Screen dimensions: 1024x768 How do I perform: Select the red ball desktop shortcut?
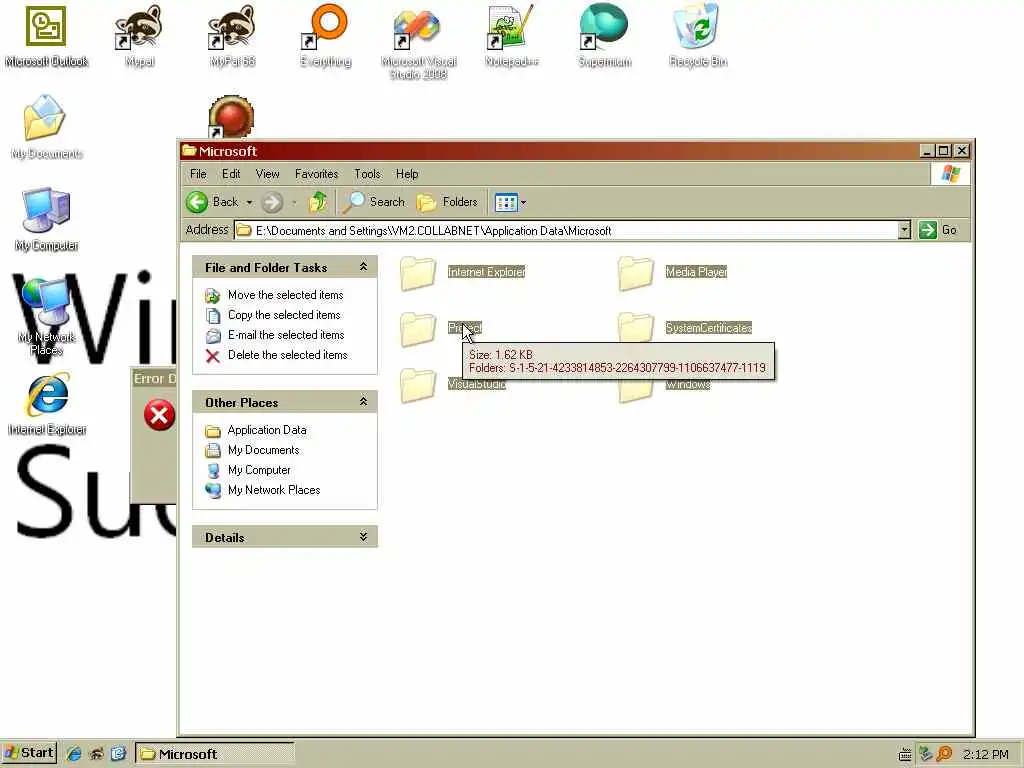(231, 118)
